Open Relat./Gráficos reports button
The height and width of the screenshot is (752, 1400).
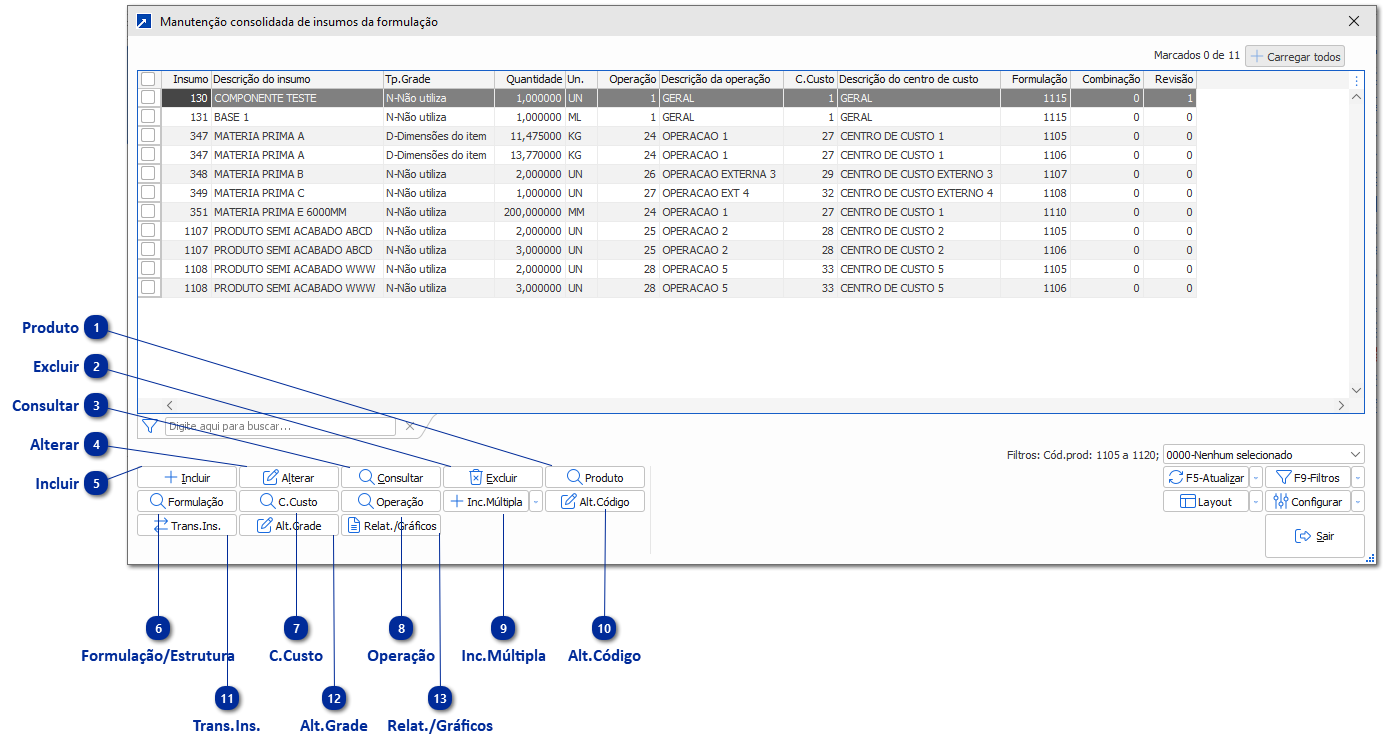pos(390,525)
